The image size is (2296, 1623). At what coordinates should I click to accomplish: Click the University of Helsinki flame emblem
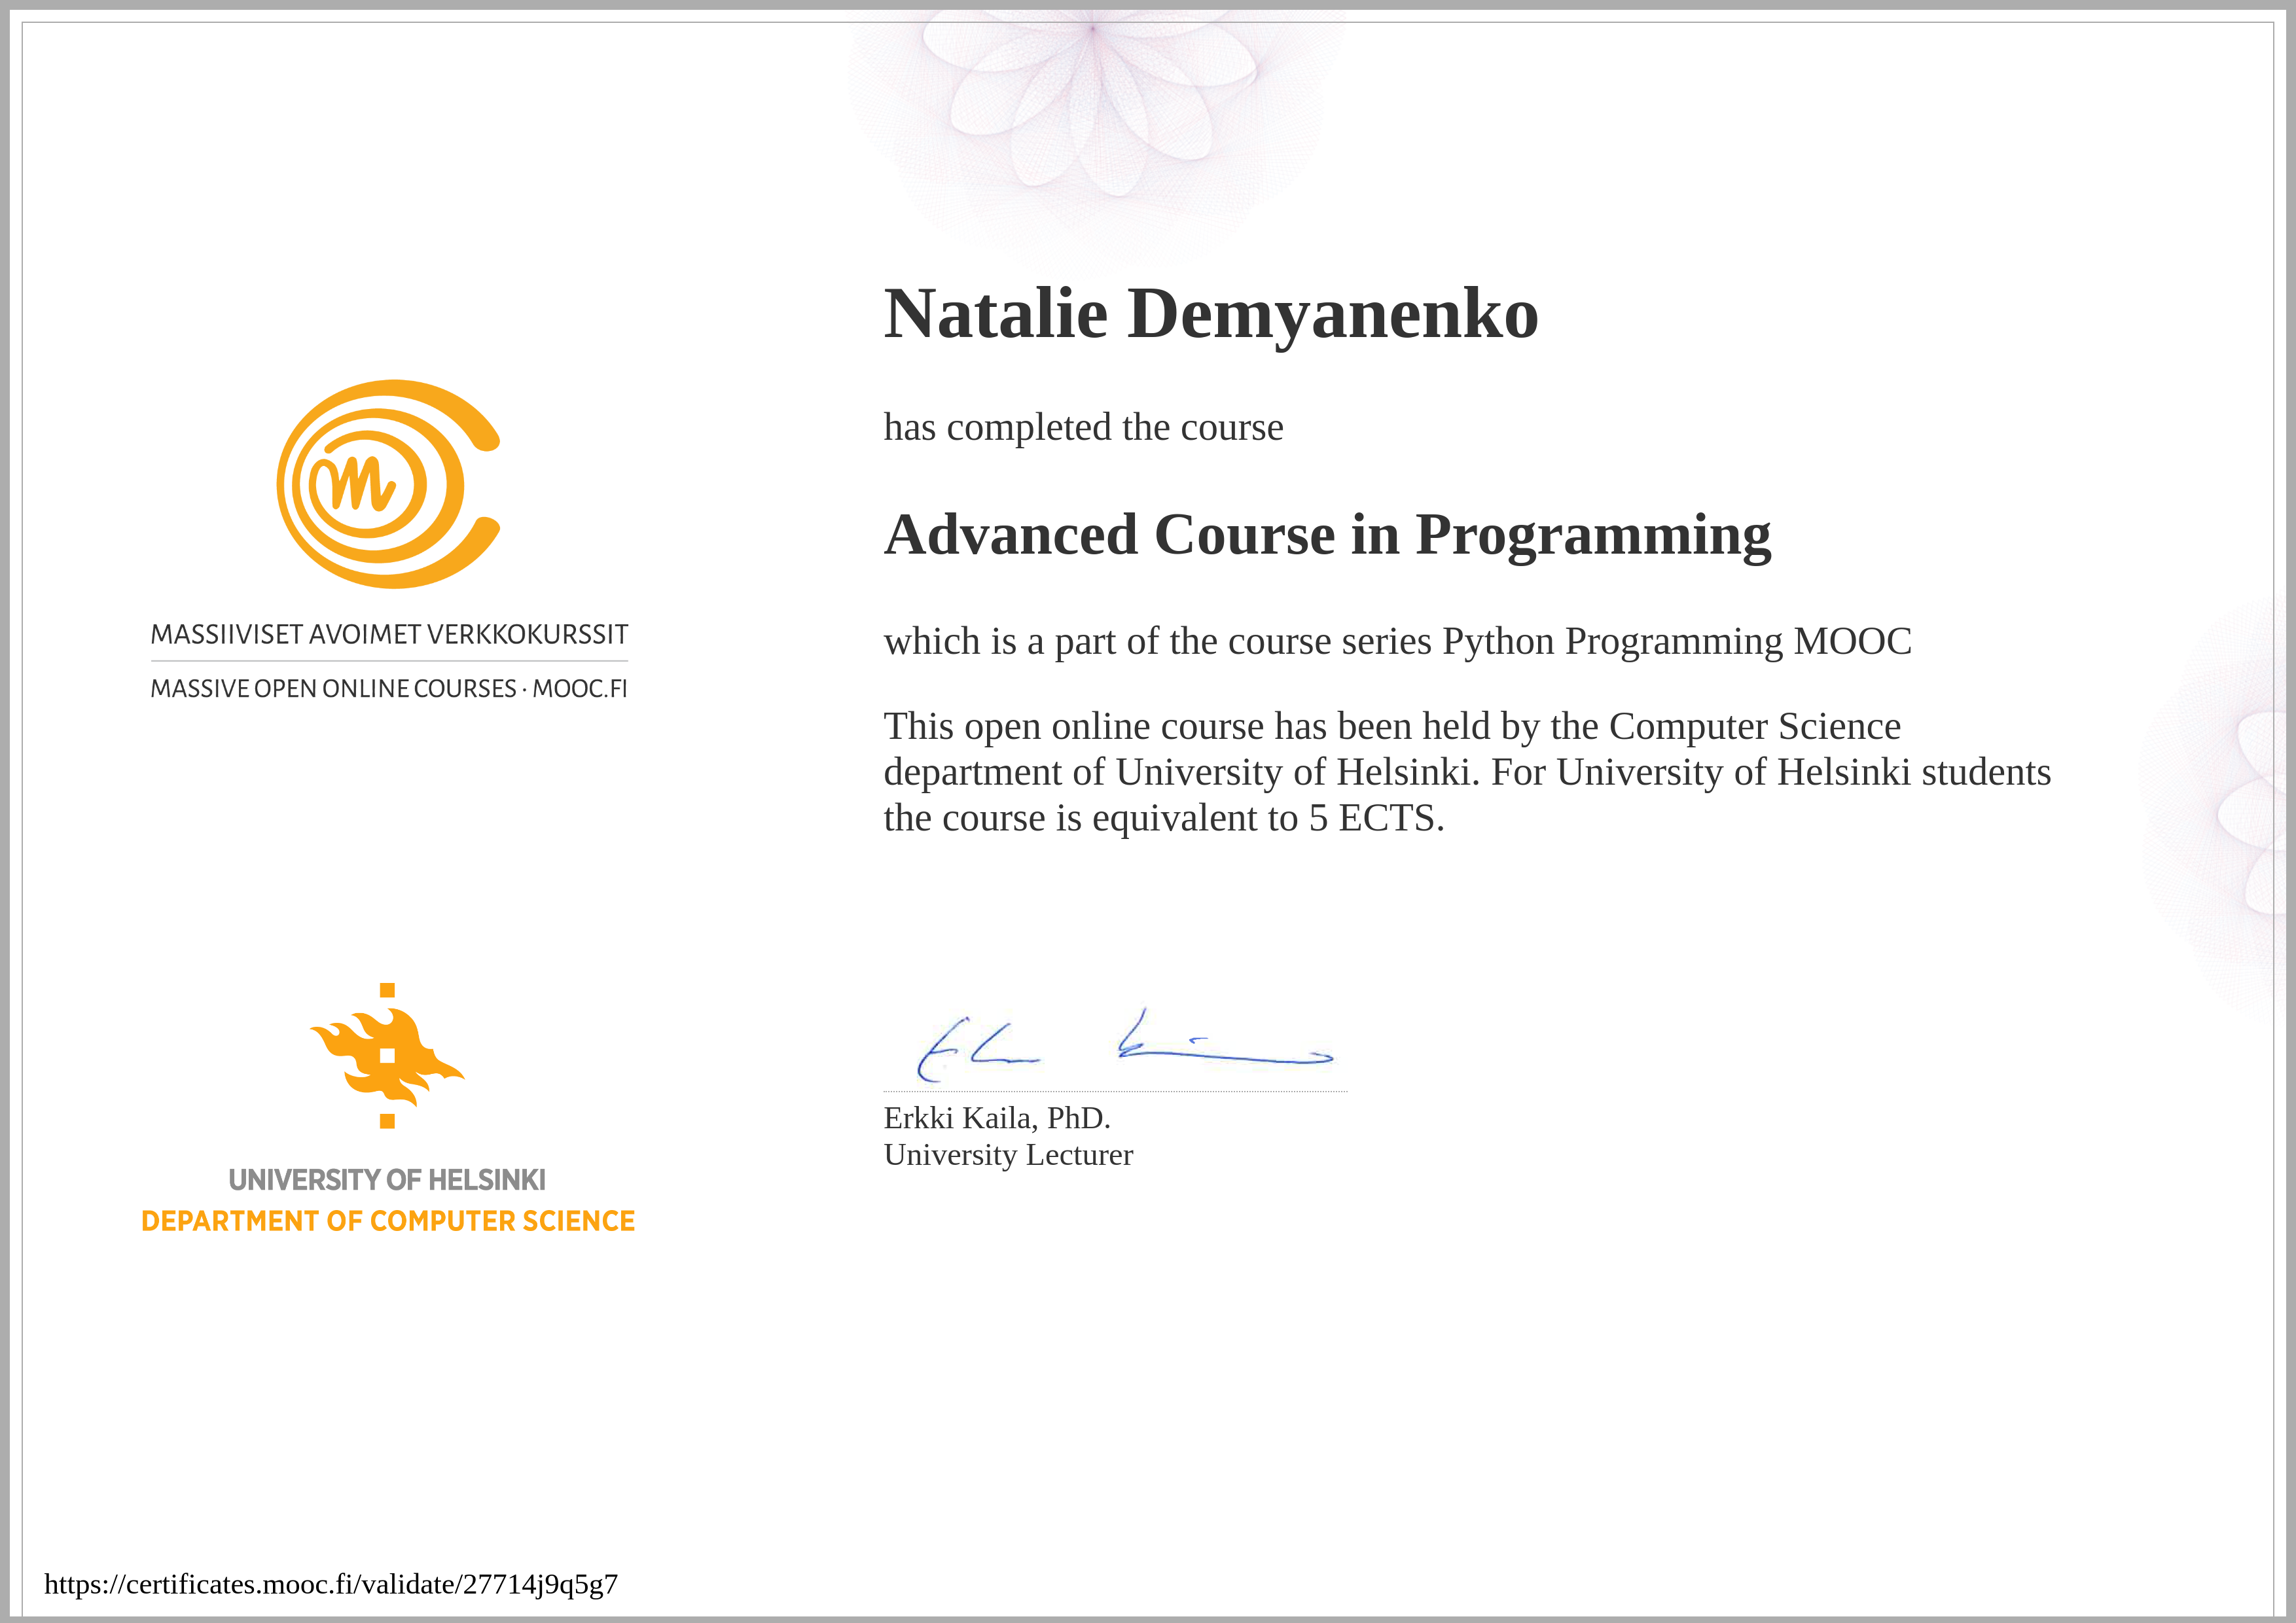[387, 1055]
